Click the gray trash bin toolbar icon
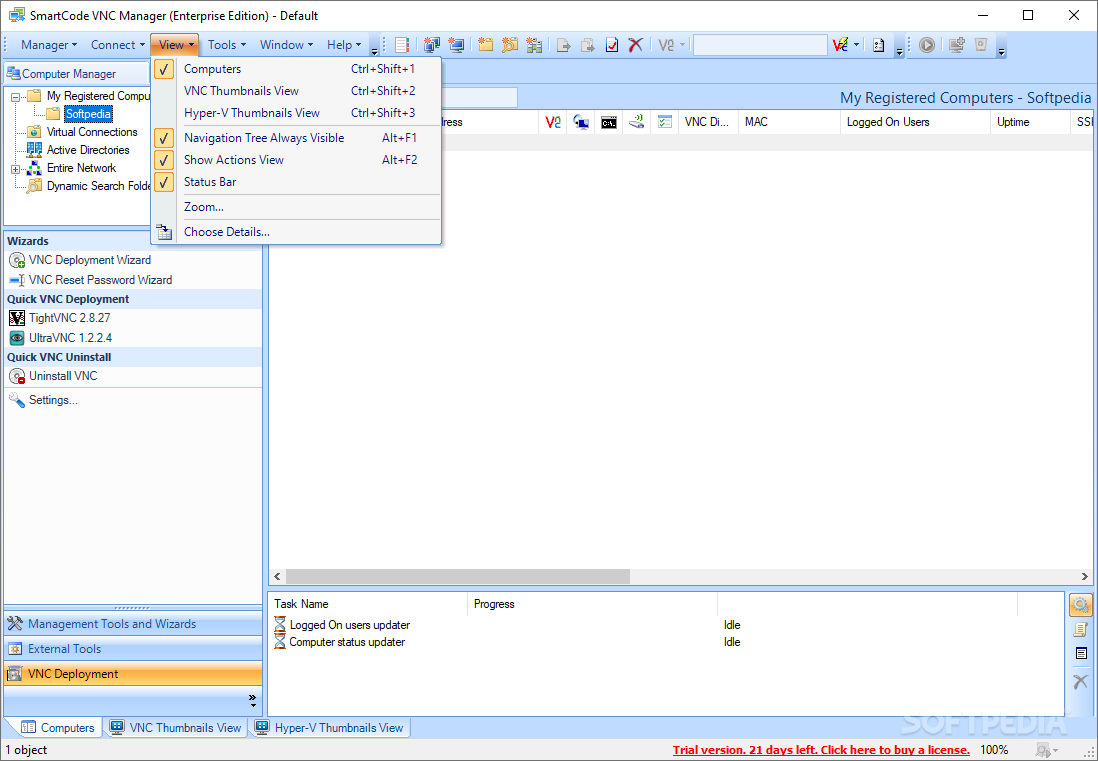The image size is (1098, 761). [981, 45]
